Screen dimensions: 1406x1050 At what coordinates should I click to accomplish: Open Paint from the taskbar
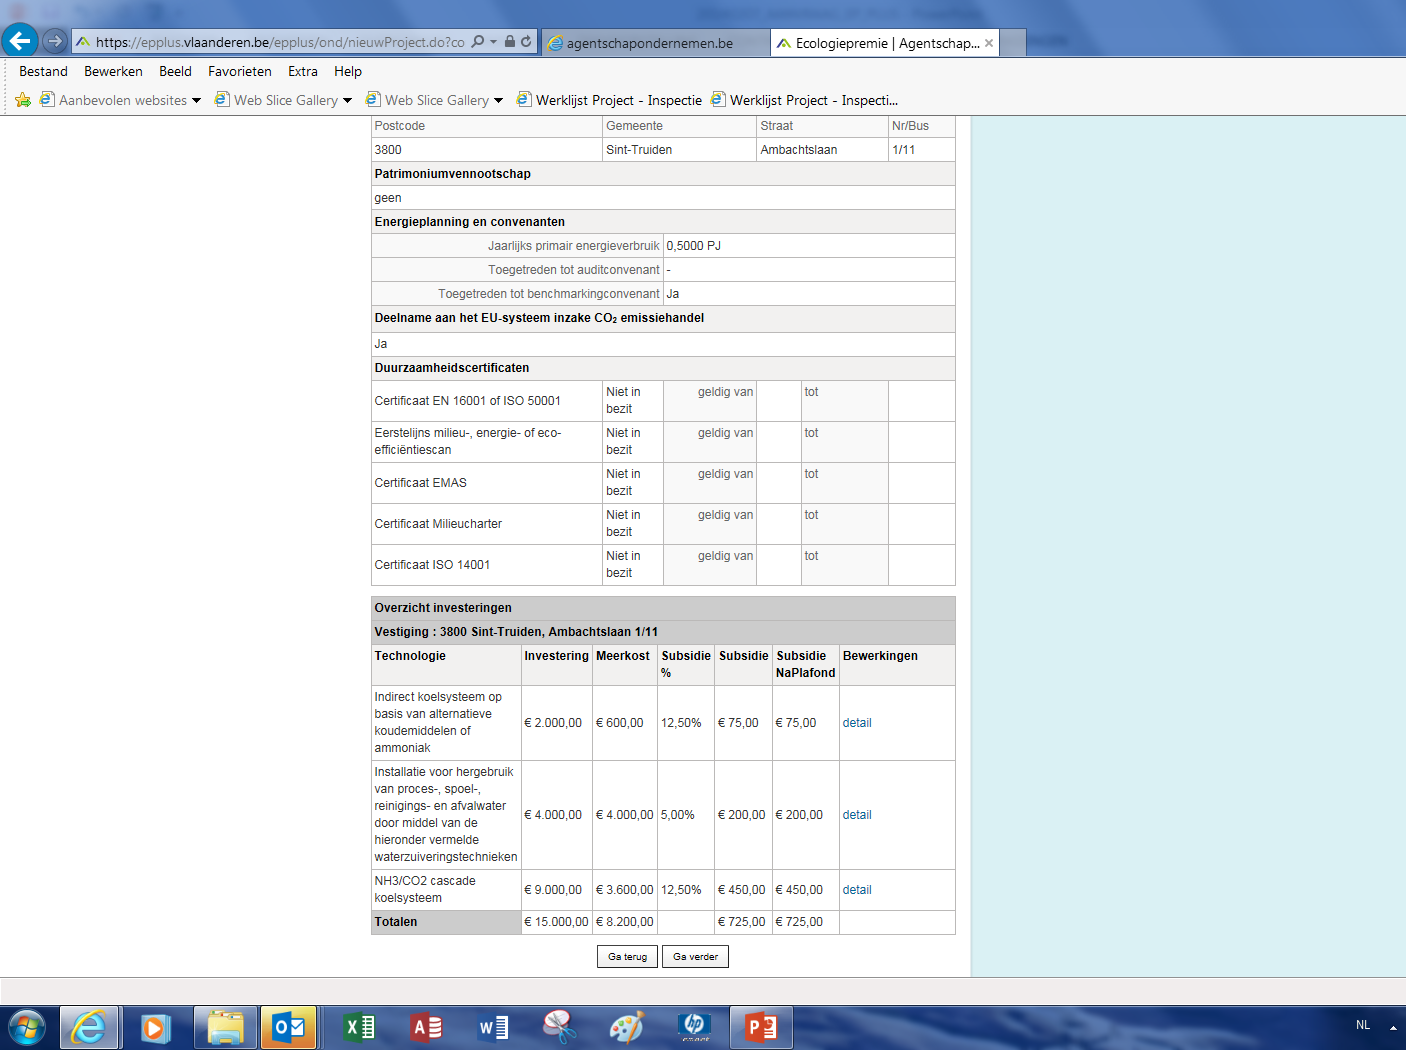[x=627, y=1027]
